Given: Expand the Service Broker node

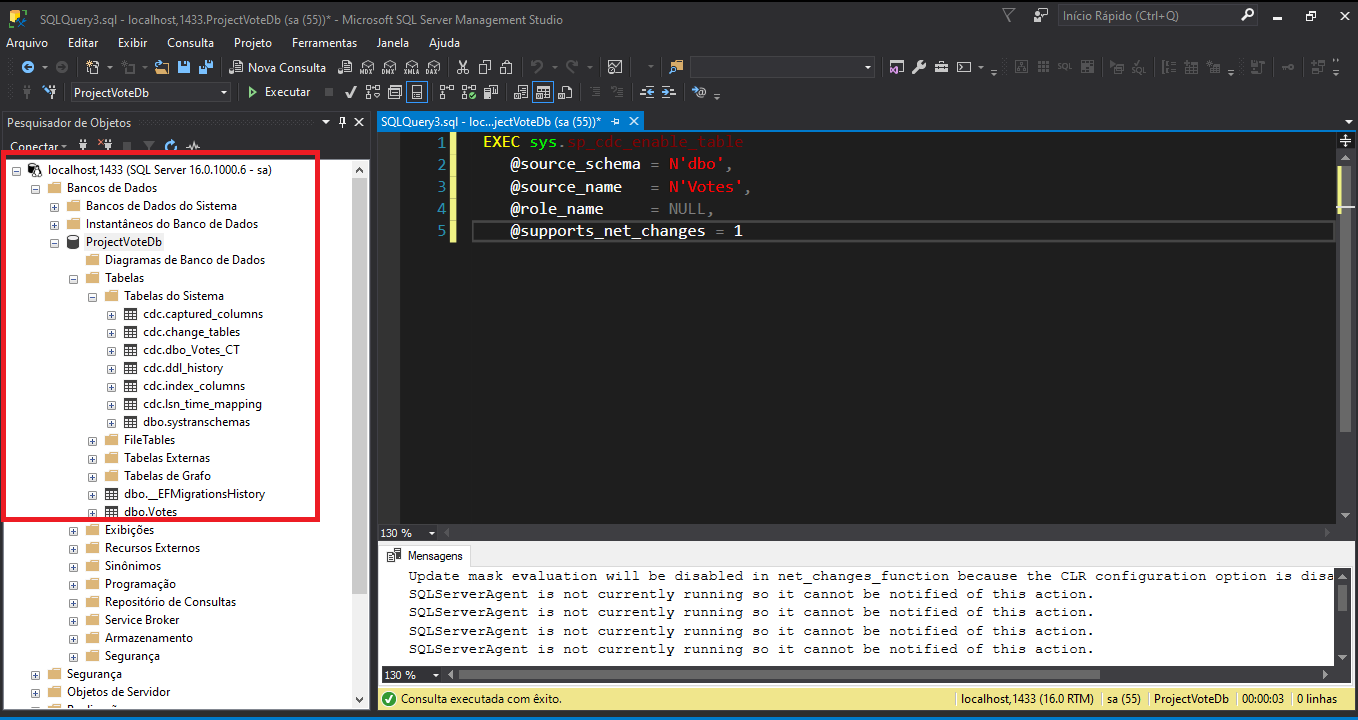Looking at the screenshot, I should 73,620.
